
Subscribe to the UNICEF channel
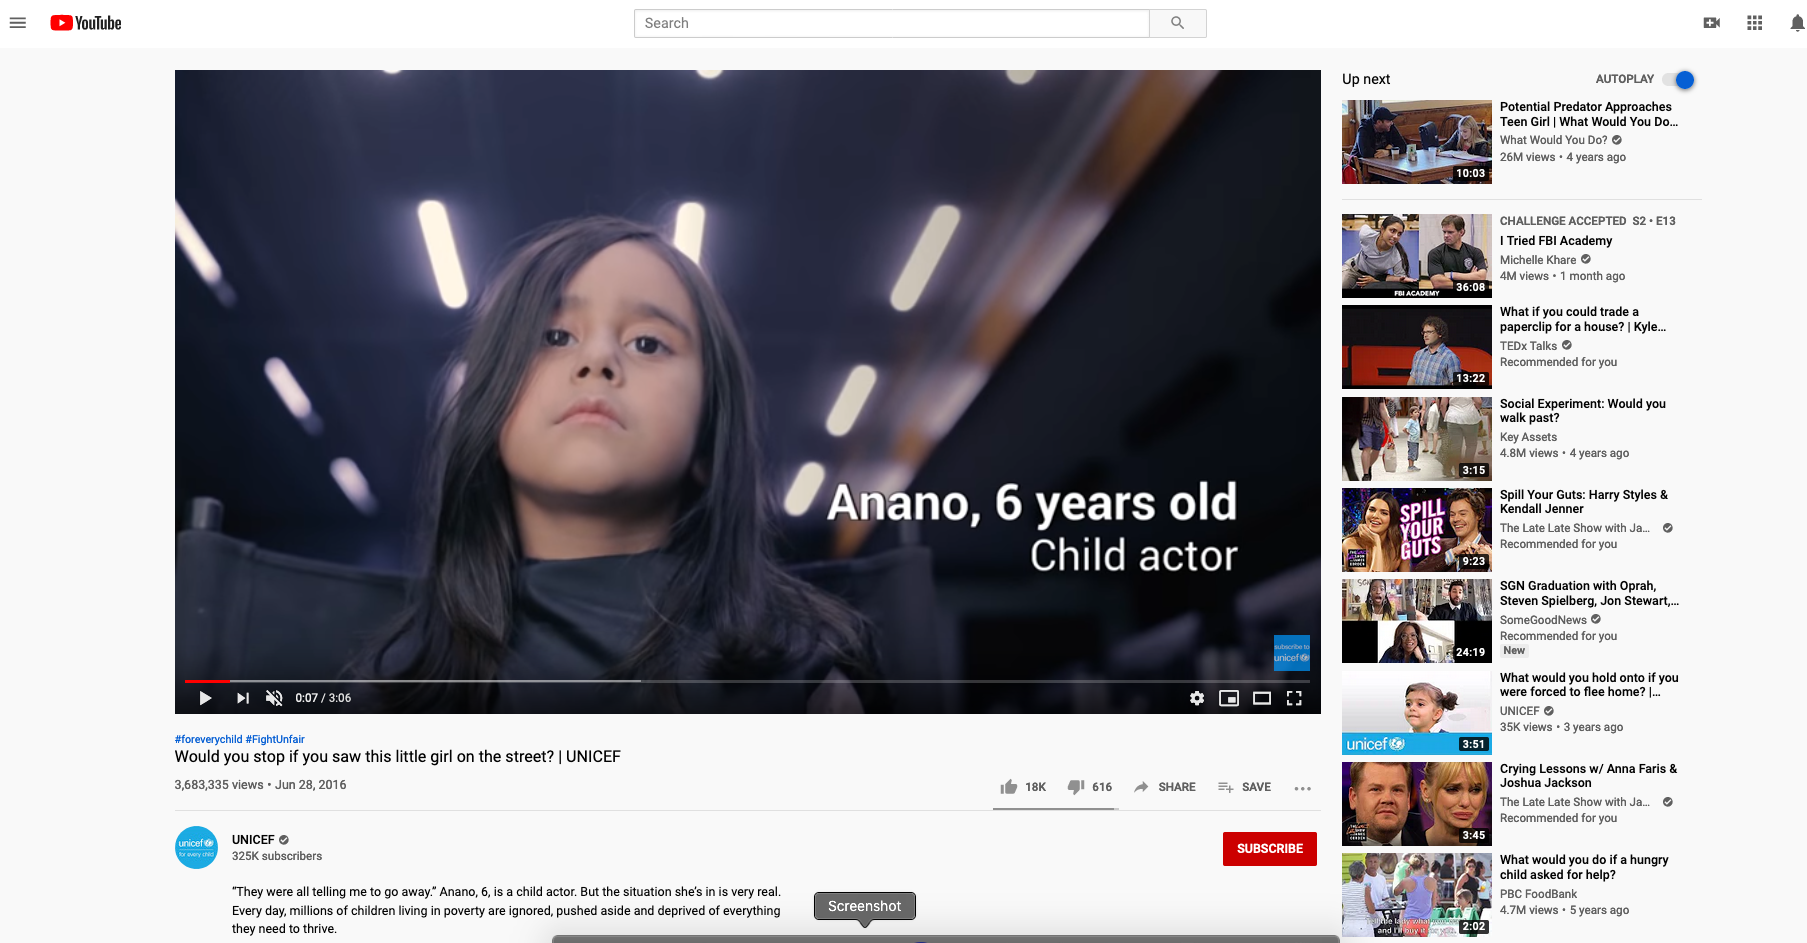click(1269, 849)
